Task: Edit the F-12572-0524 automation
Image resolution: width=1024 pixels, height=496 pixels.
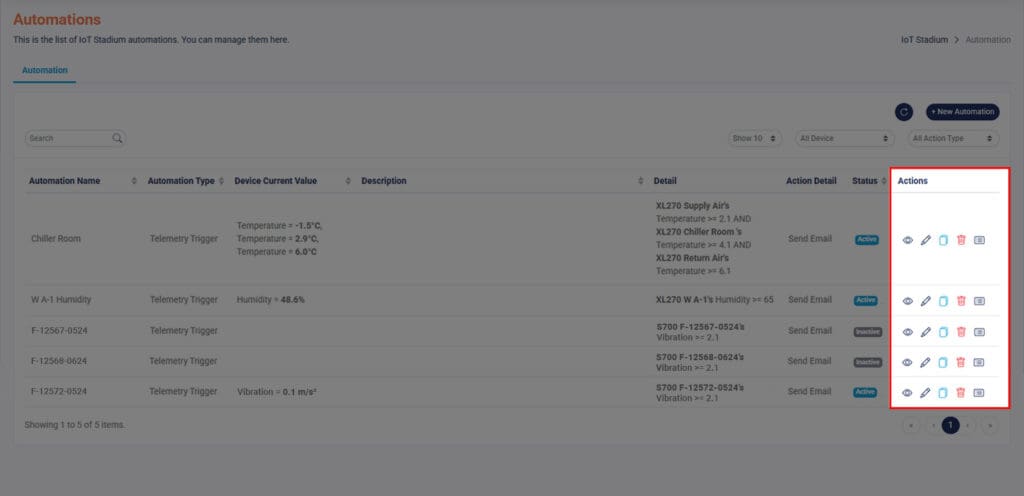Action: (925, 392)
